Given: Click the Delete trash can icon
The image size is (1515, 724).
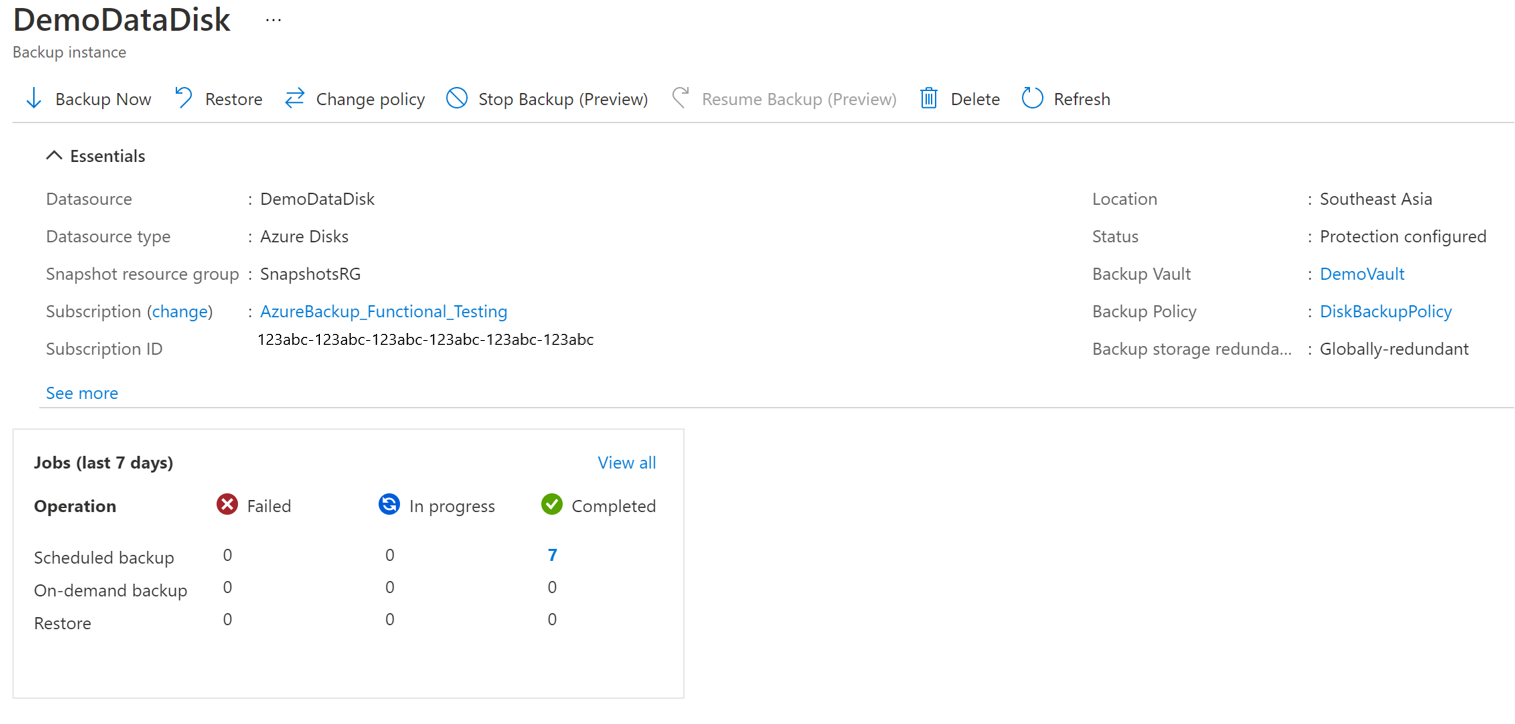Looking at the screenshot, I should (x=931, y=98).
